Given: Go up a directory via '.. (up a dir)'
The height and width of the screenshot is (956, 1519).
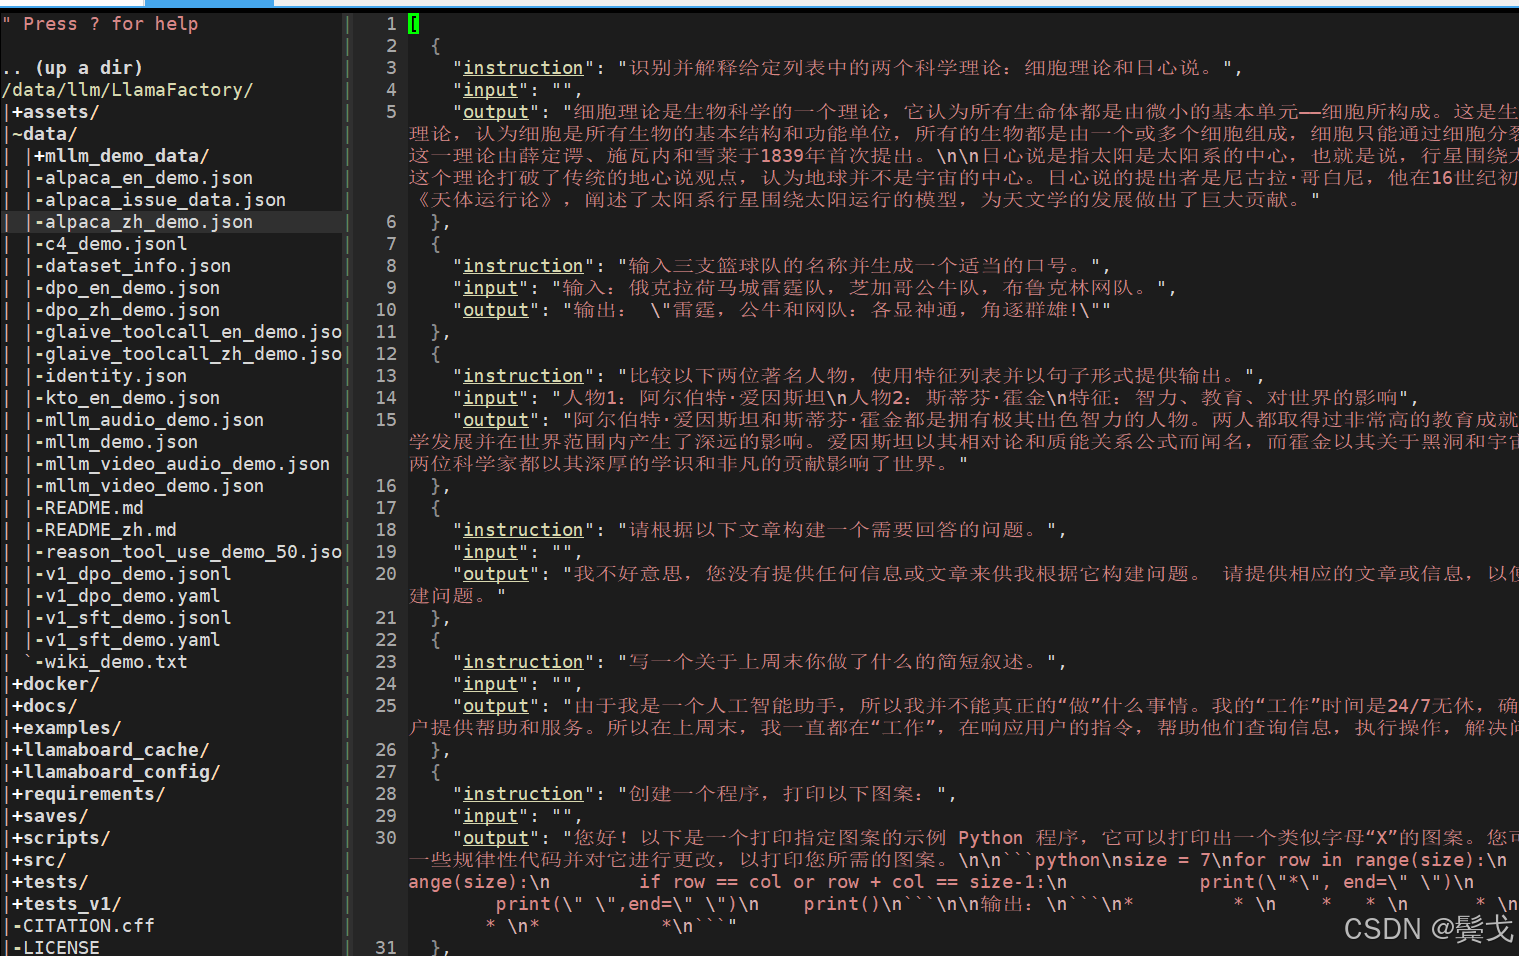Looking at the screenshot, I should click(72, 68).
